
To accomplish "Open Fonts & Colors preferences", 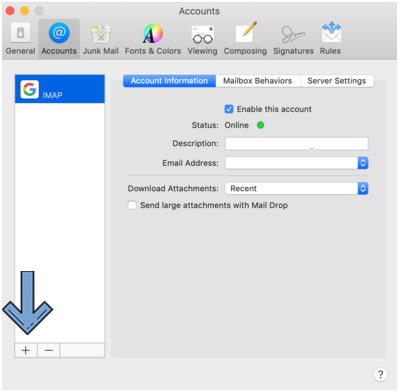I will 153,39.
